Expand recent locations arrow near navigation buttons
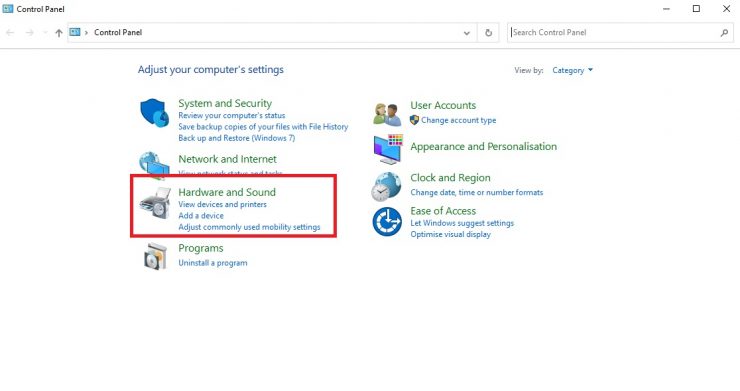 pos(45,33)
